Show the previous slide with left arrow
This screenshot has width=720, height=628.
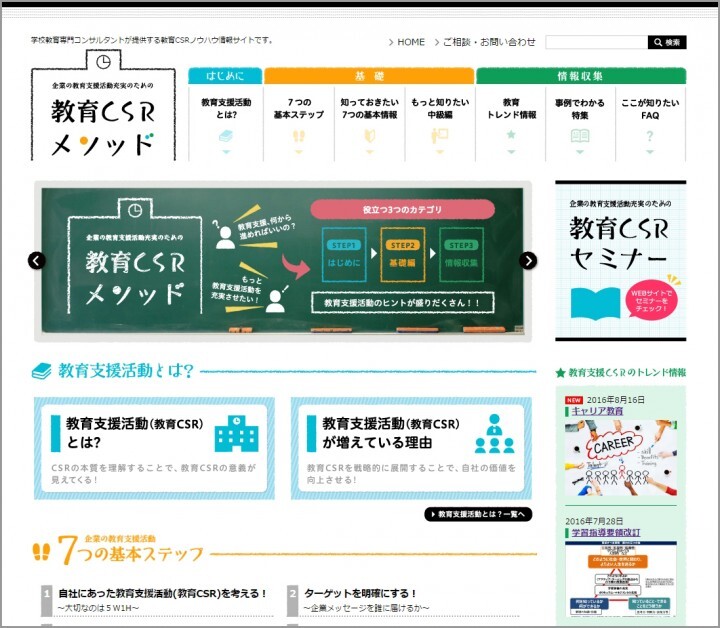click(x=36, y=261)
